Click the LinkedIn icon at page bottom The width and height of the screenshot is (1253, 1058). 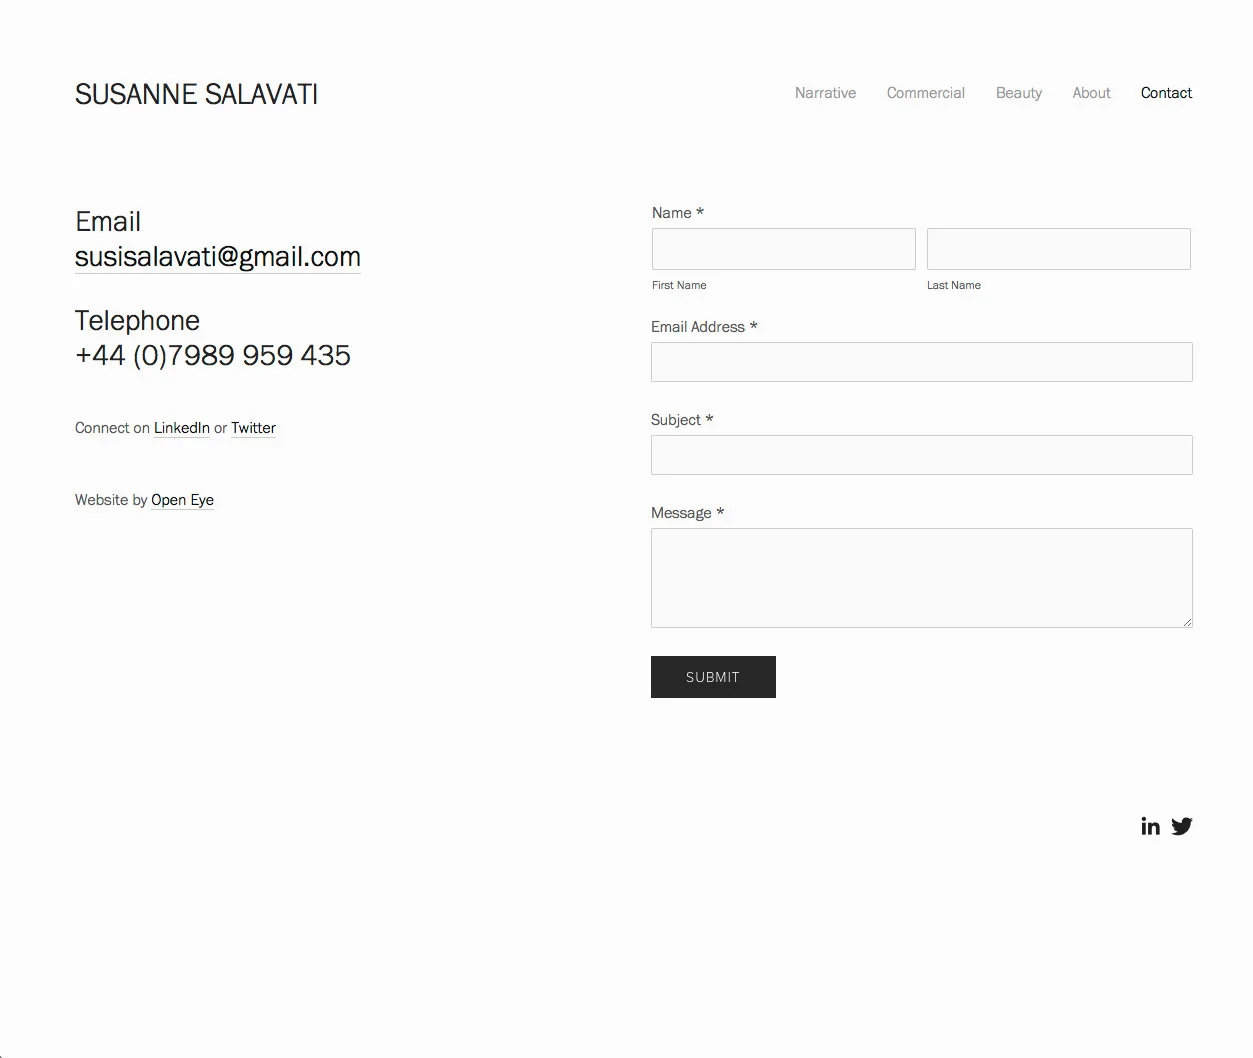click(x=1150, y=826)
